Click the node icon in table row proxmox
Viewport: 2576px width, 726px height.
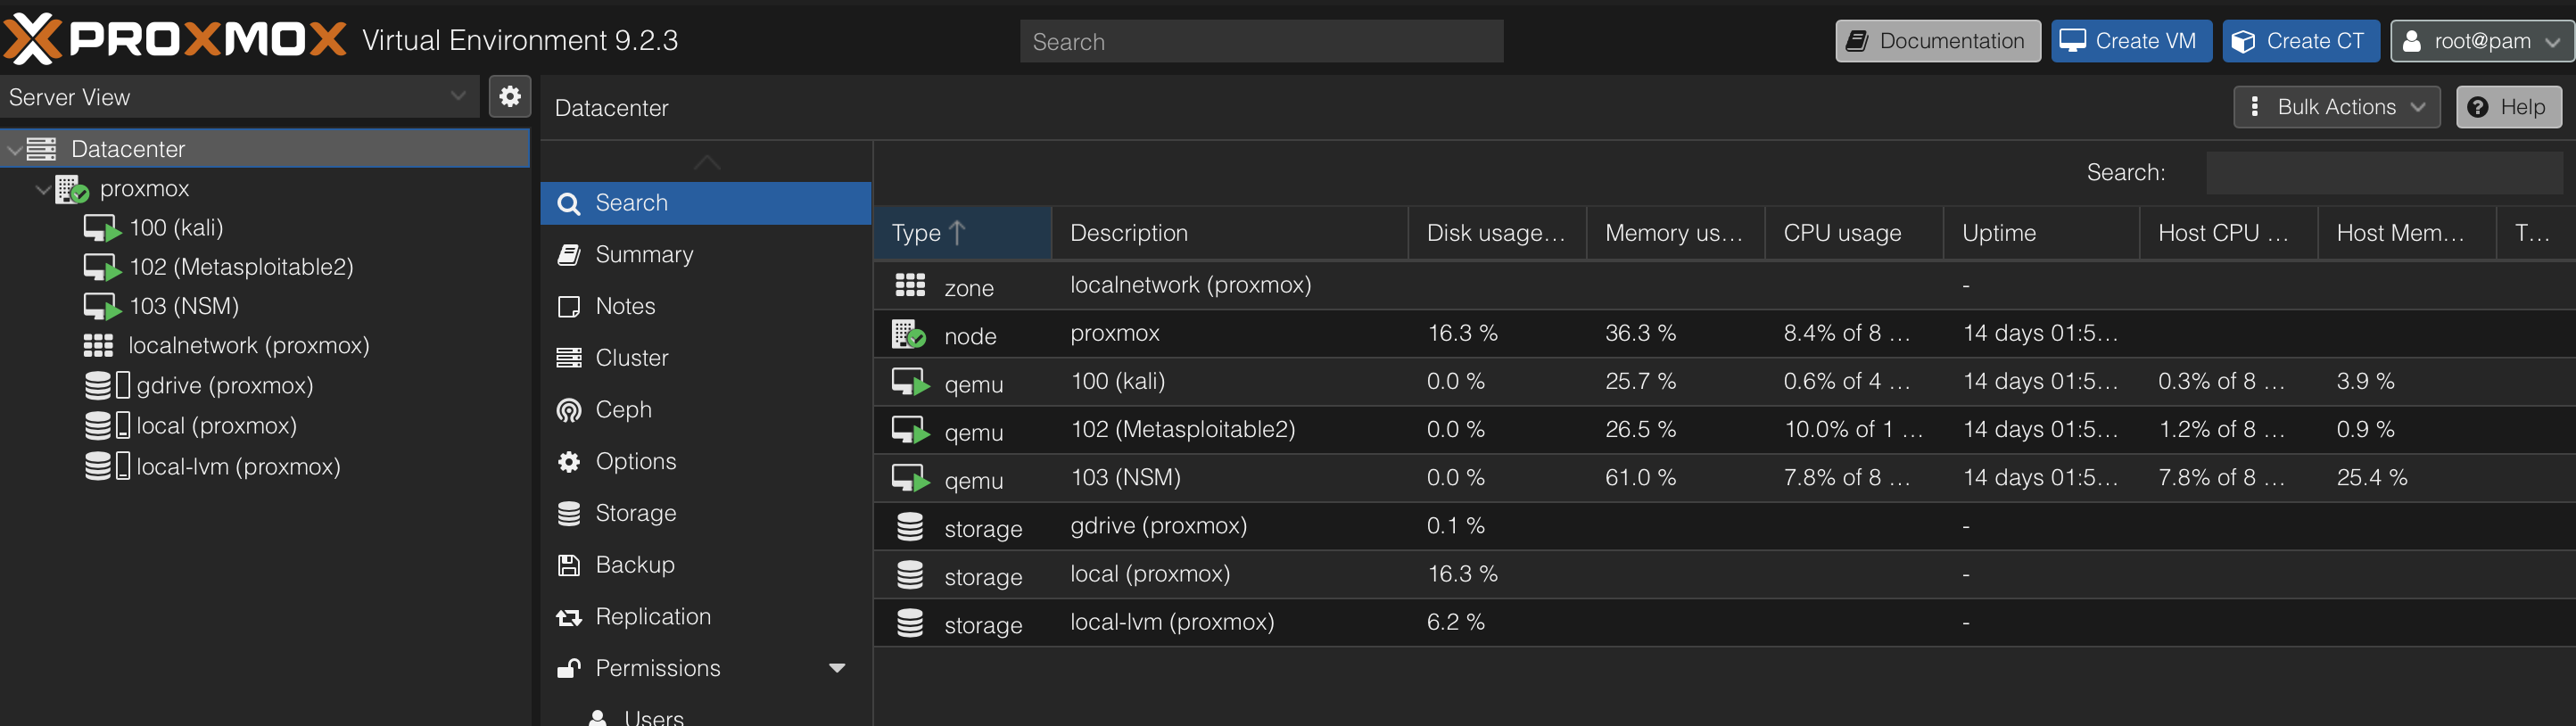click(x=909, y=334)
